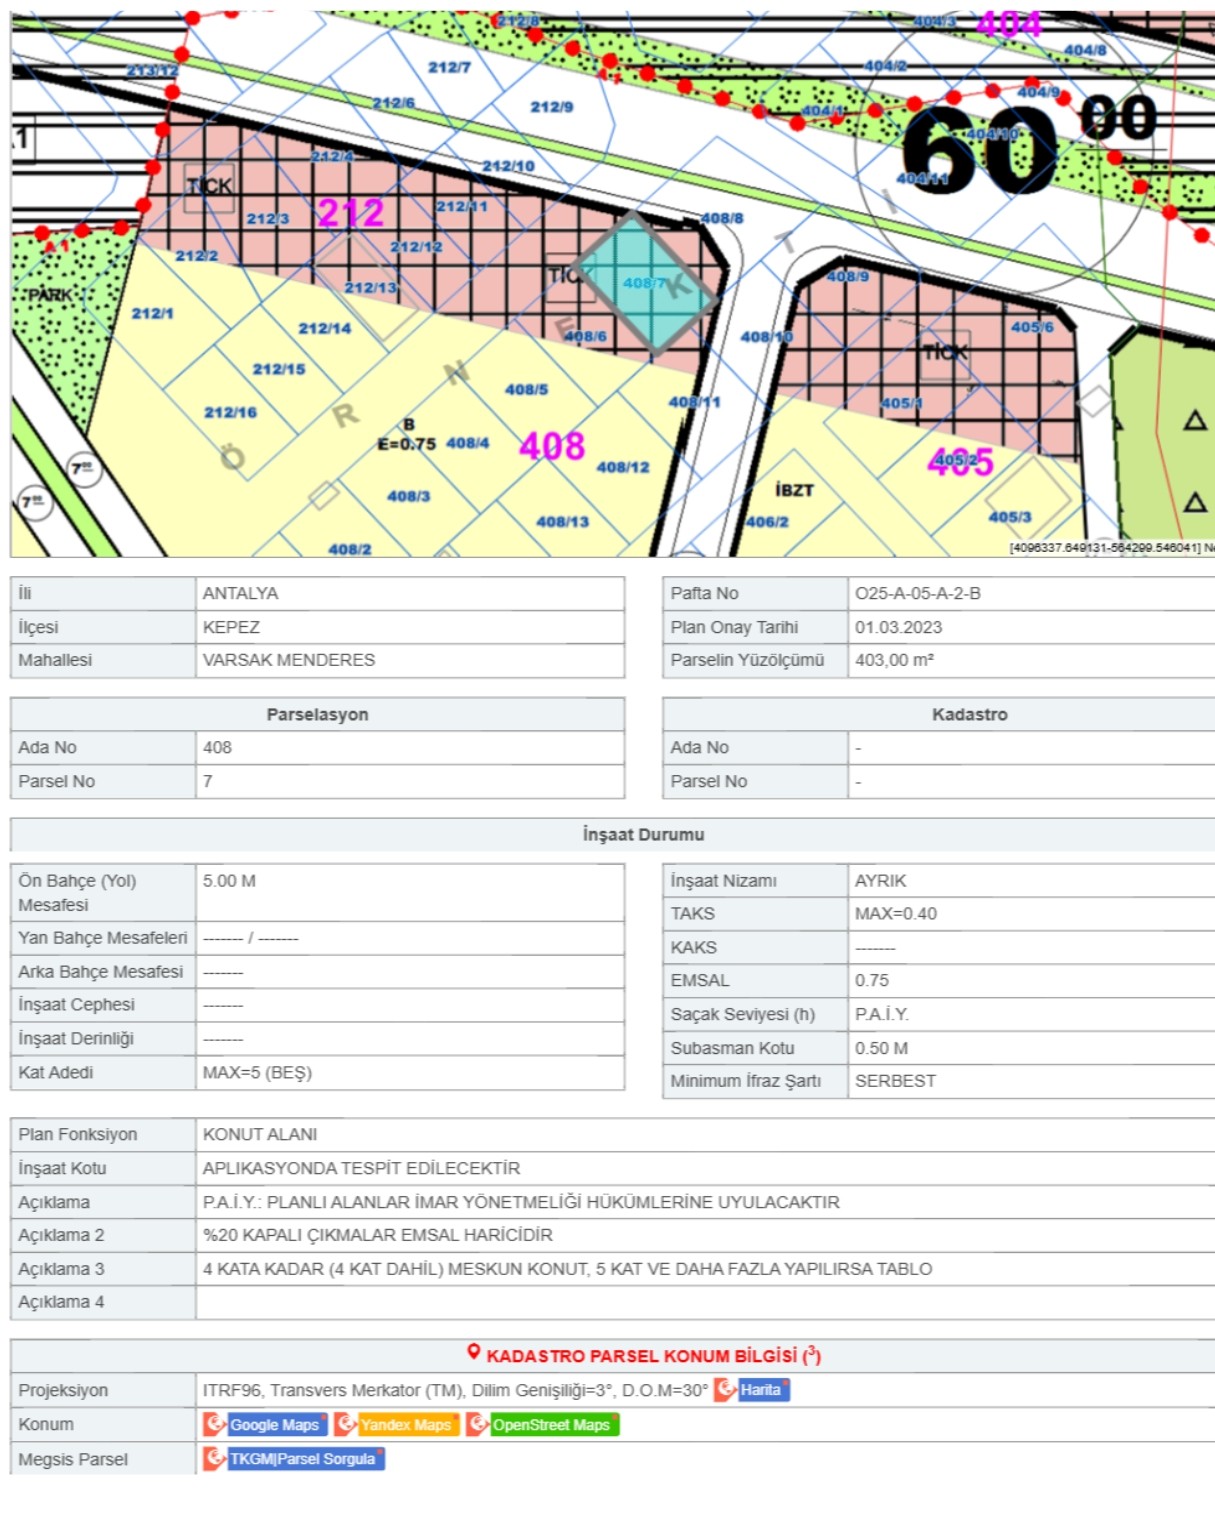Open the Google Maps link

[272, 1424]
